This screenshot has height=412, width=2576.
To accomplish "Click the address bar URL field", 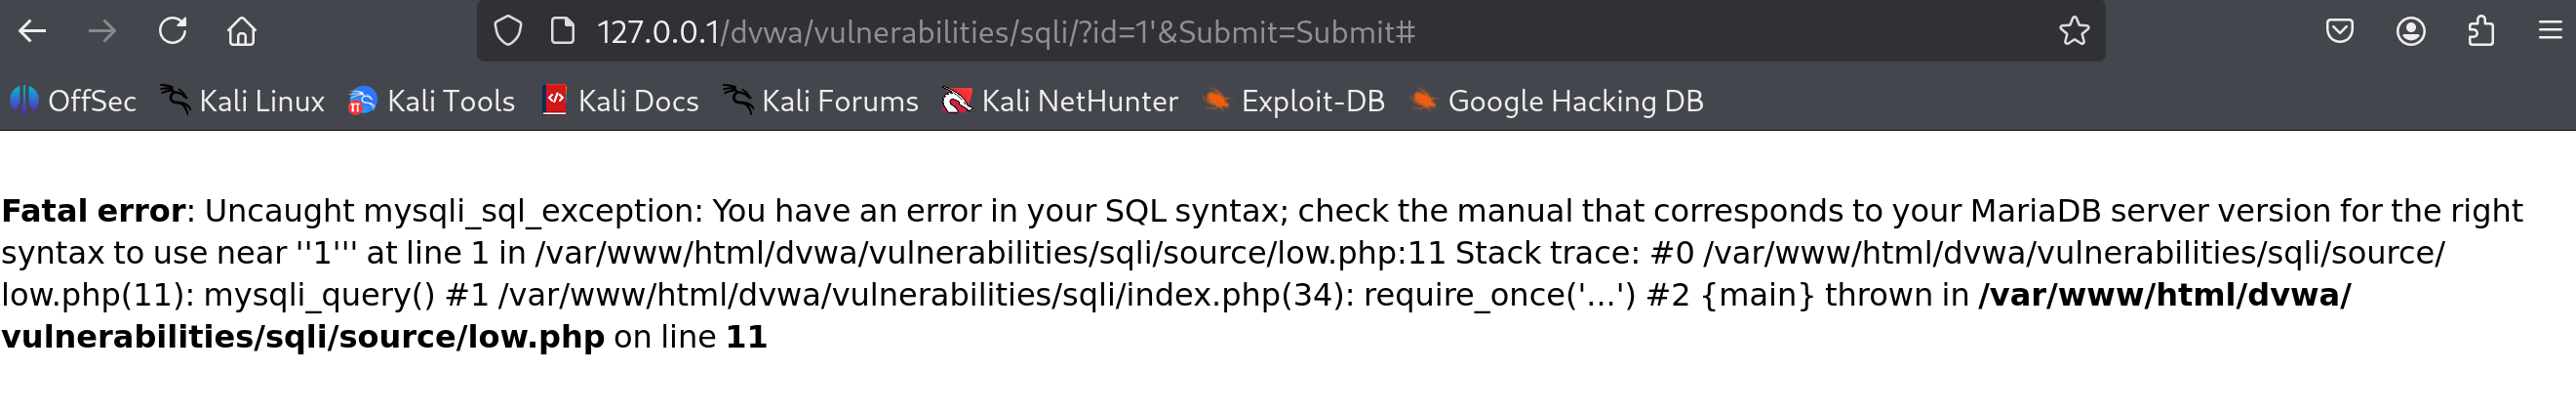I will click(x=1200, y=32).
